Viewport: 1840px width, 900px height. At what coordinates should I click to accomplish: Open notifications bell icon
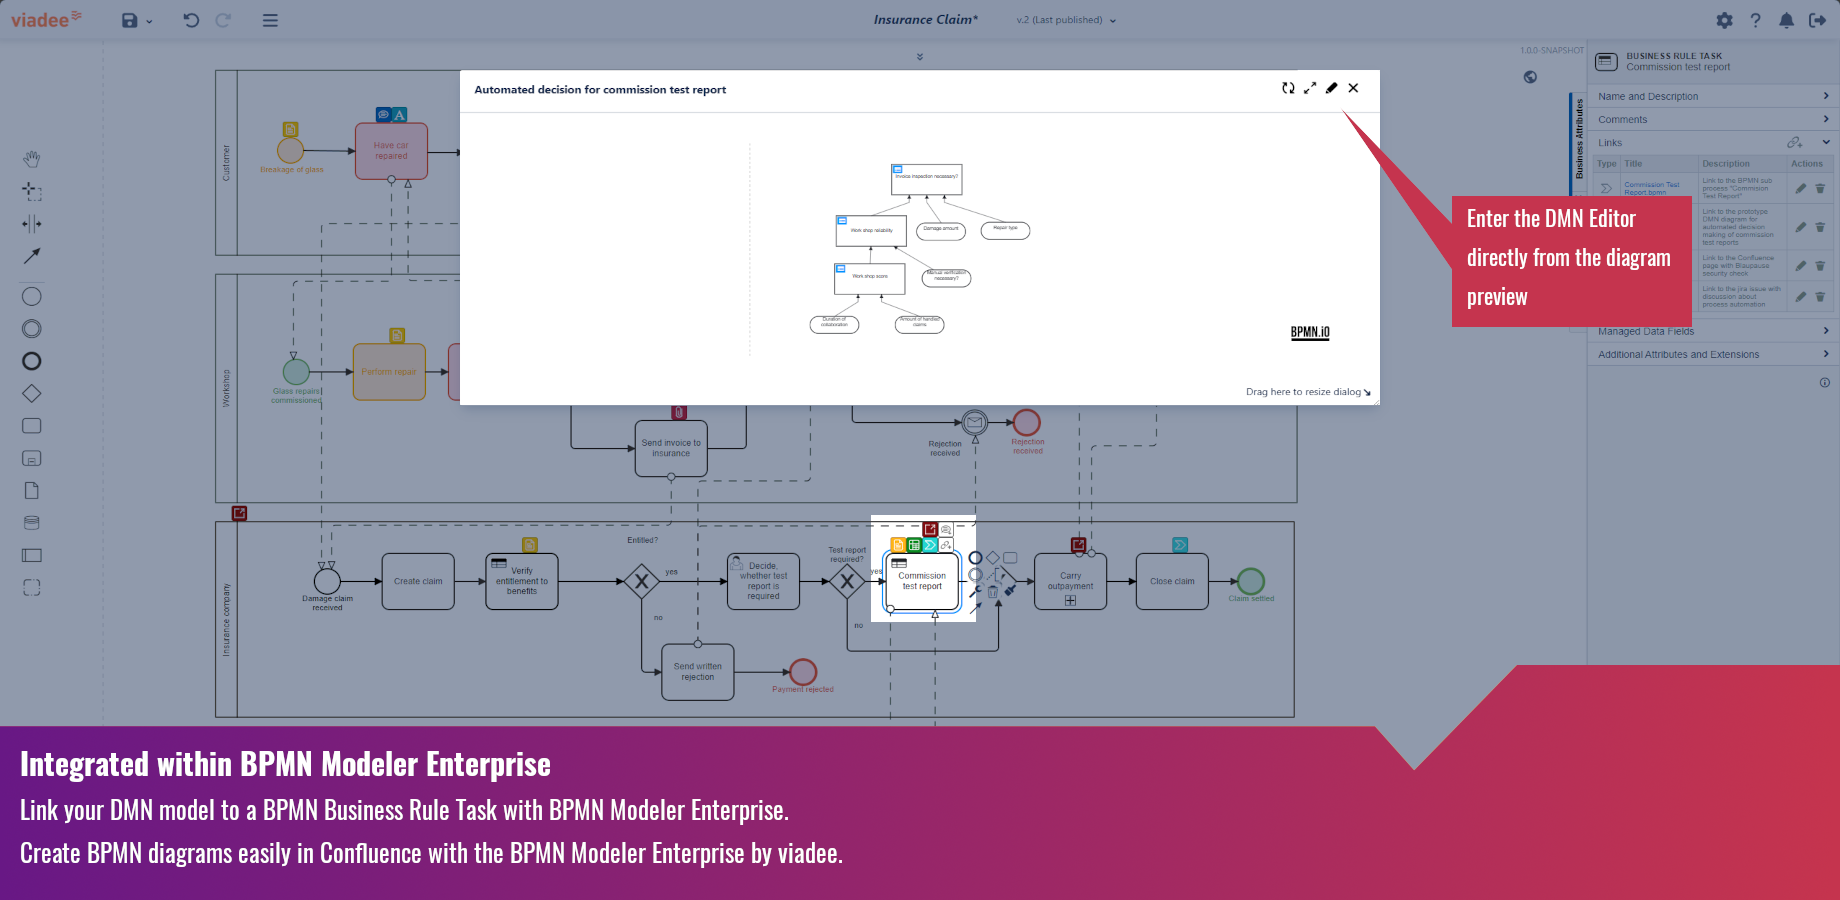[x=1786, y=20]
